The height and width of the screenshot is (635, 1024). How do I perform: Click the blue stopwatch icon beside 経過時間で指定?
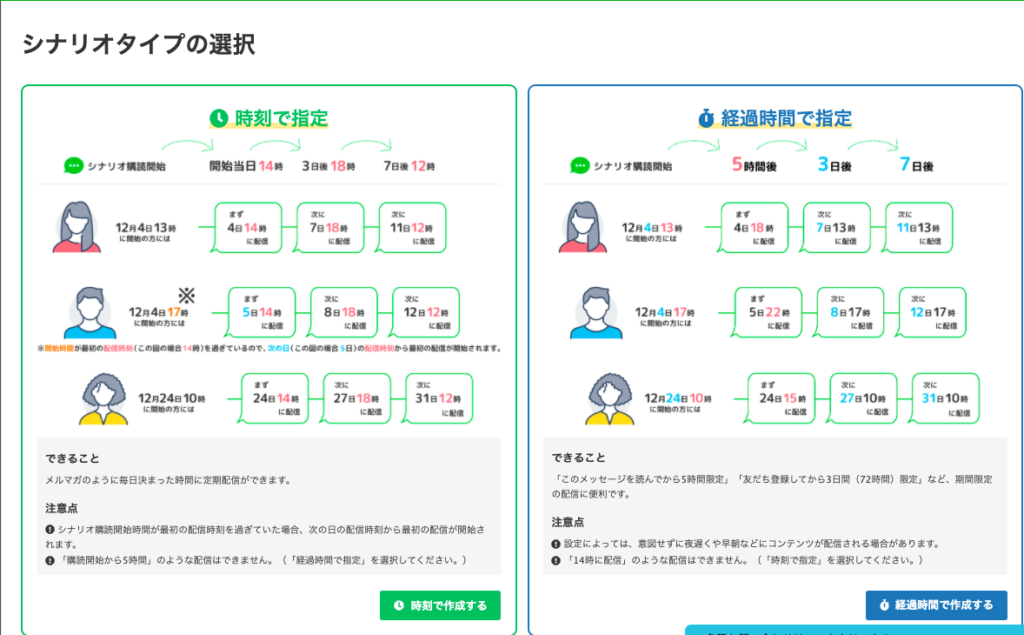pyautogui.click(x=706, y=119)
